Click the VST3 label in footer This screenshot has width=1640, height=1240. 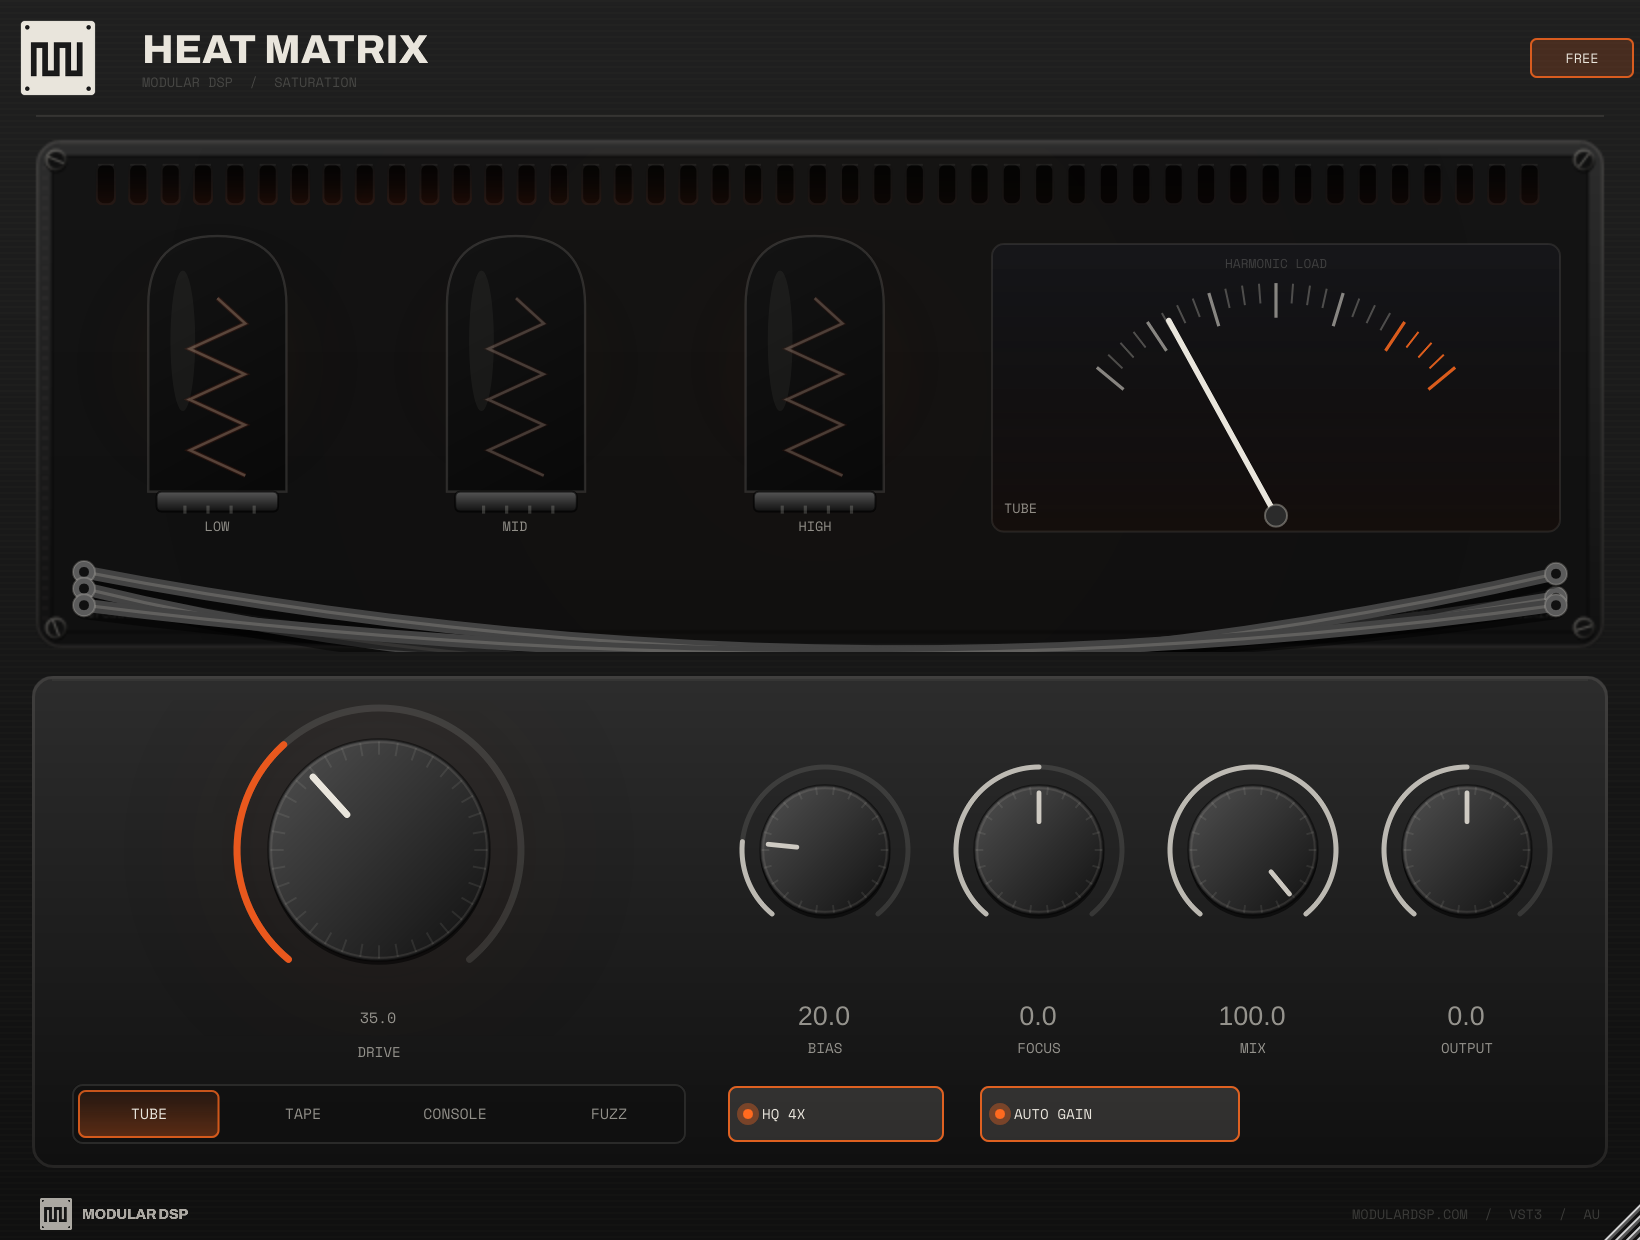click(1526, 1215)
